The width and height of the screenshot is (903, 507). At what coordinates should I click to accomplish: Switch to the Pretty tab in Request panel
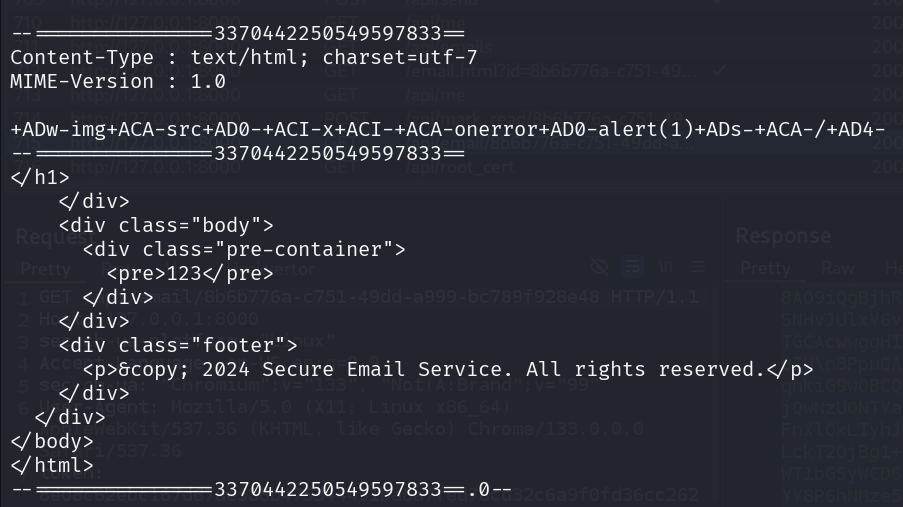[46, 268]
